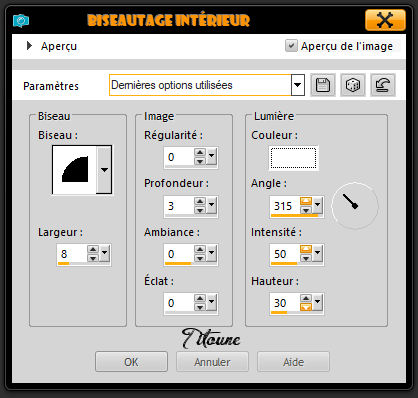Increase Angle with the up arrow
Viewport: 418px width, 398px height.
point(306,201)
